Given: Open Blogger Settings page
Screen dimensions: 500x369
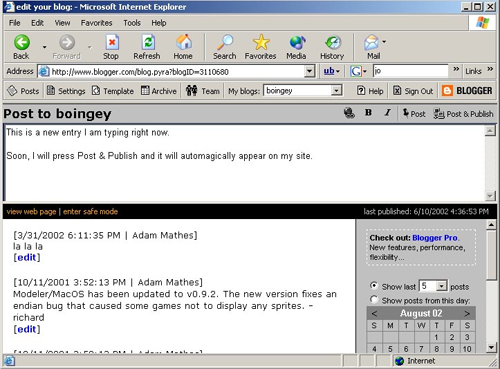Looking at the screenshot, I should [x=66, y=91].
